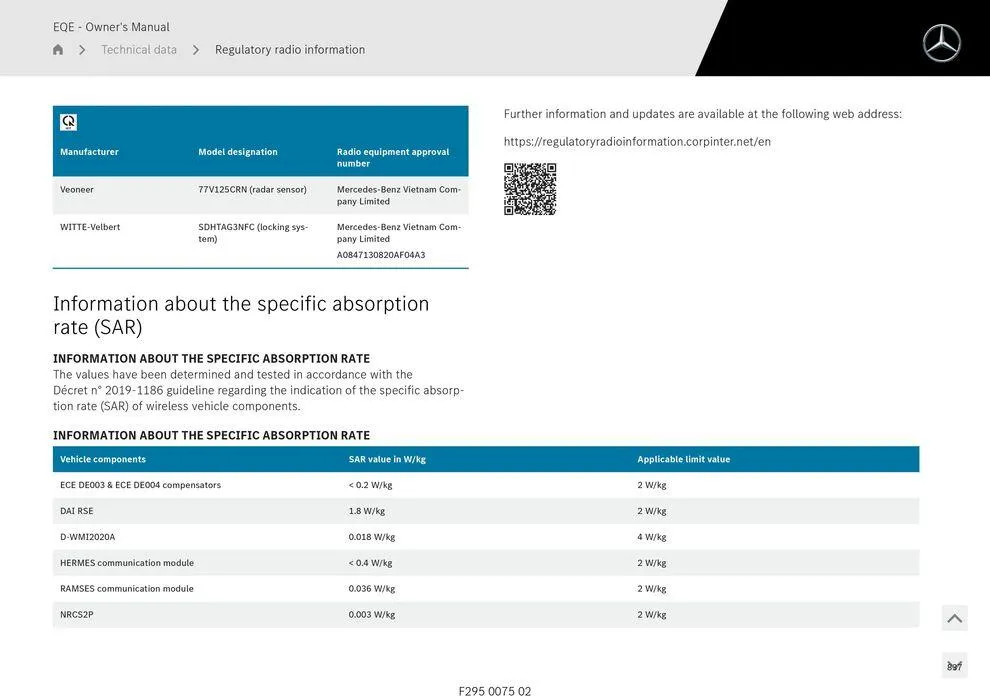Click the chevron after the home icon
Viewport: 990px width, 700px height.
point(82,48)
